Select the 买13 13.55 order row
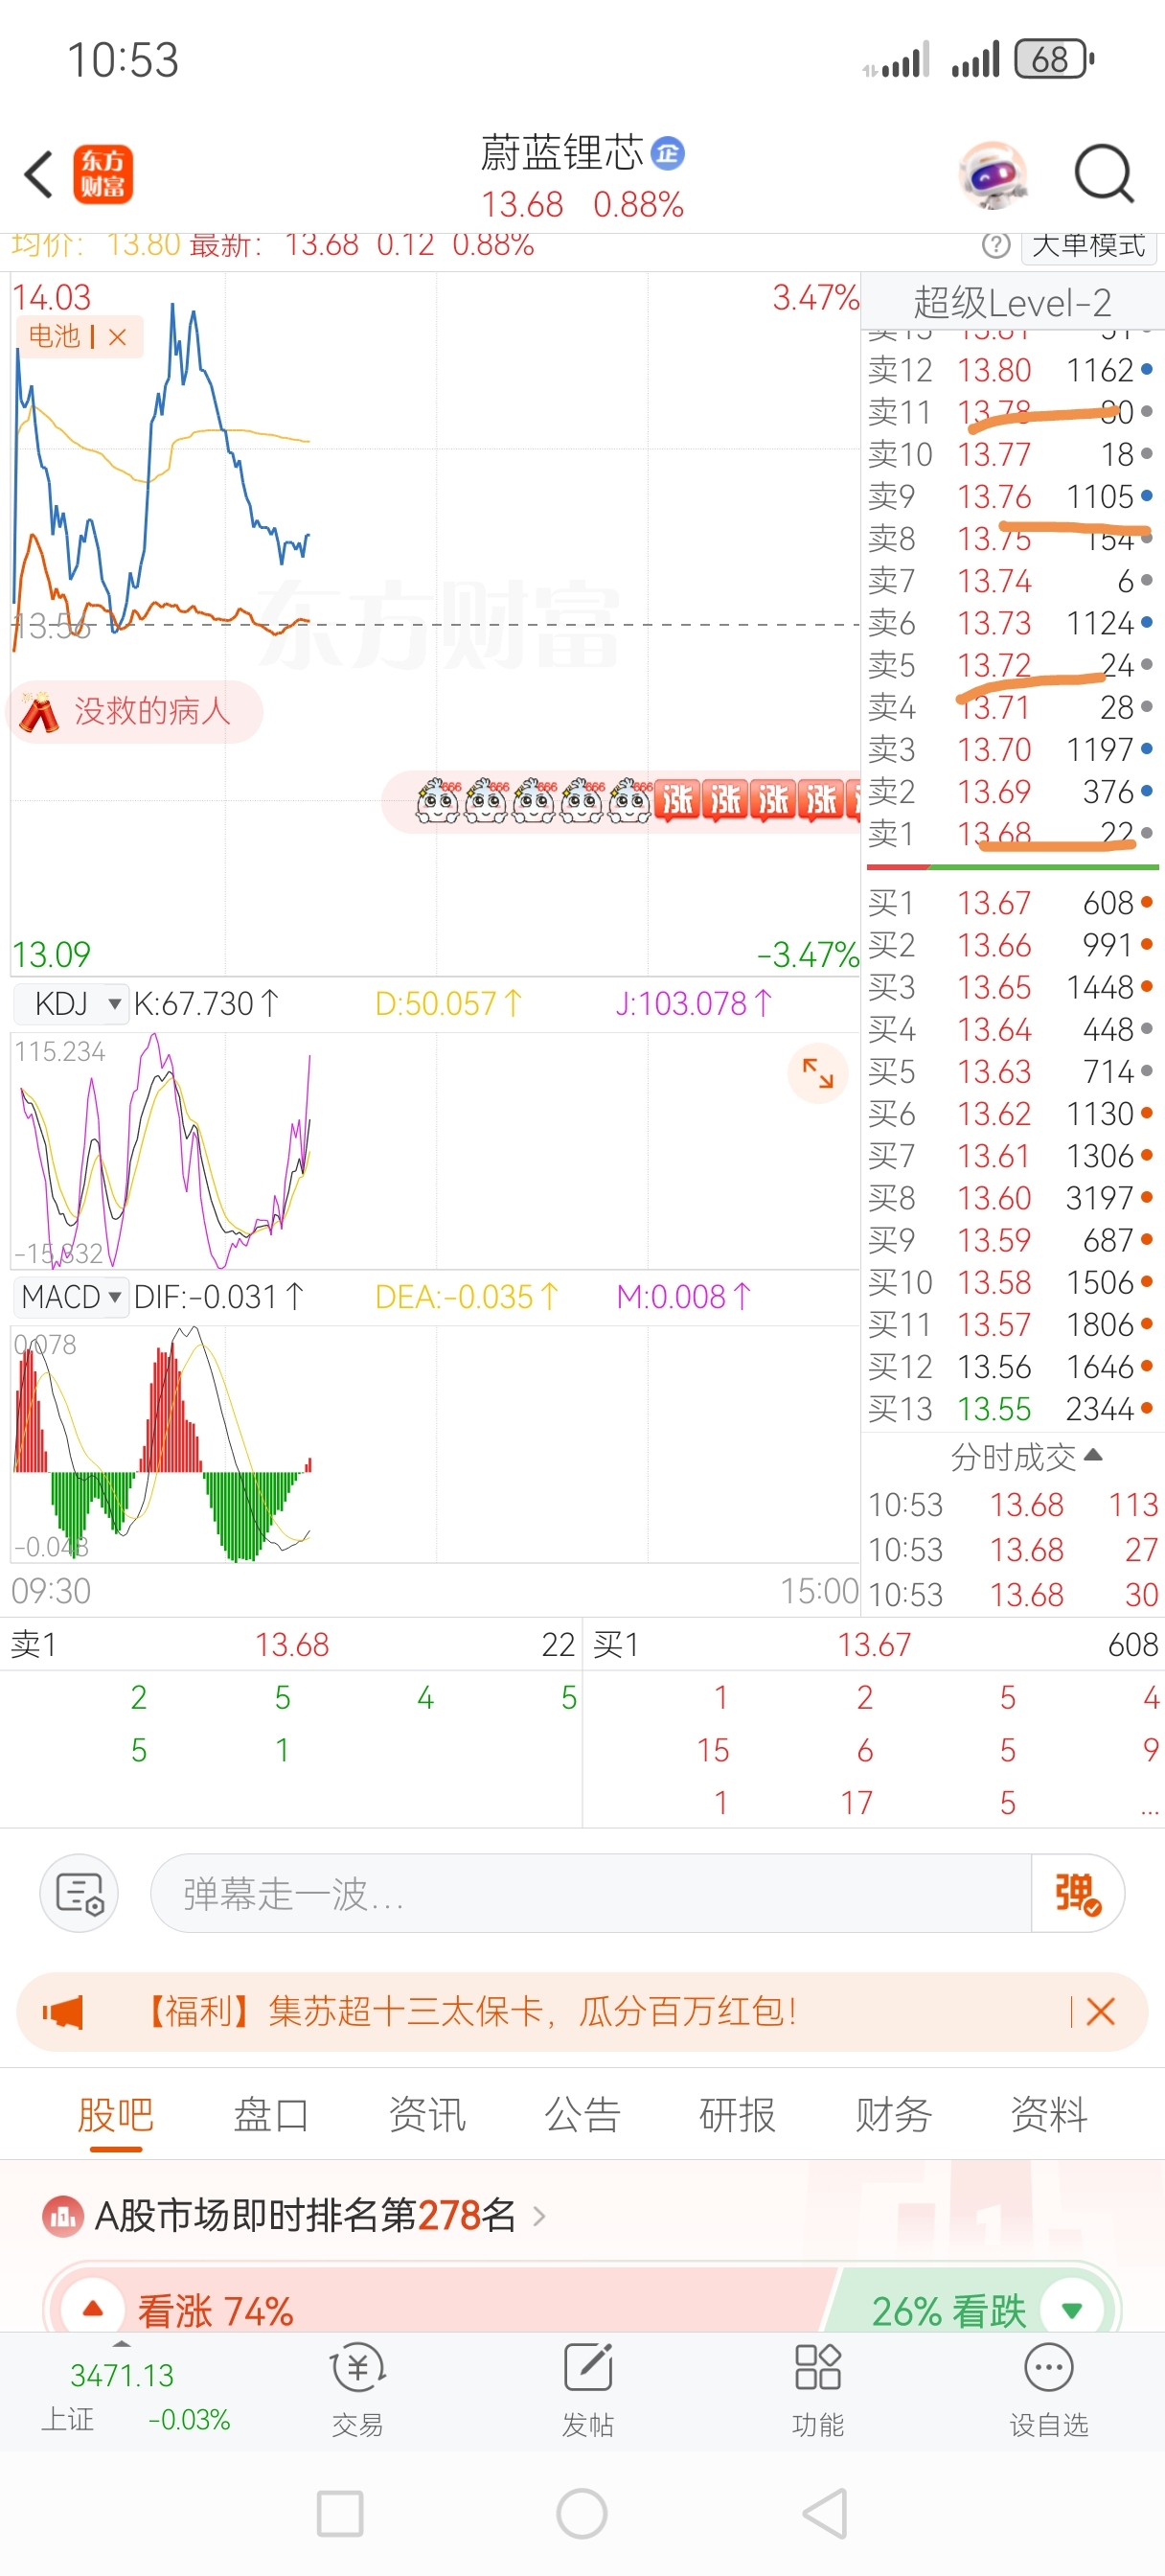 coord(1011,1409)
